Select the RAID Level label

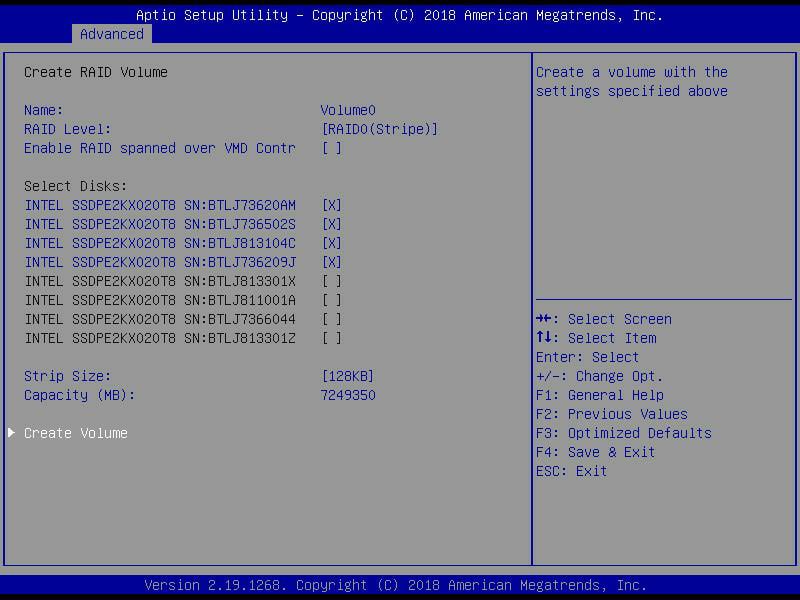(67, 129)
